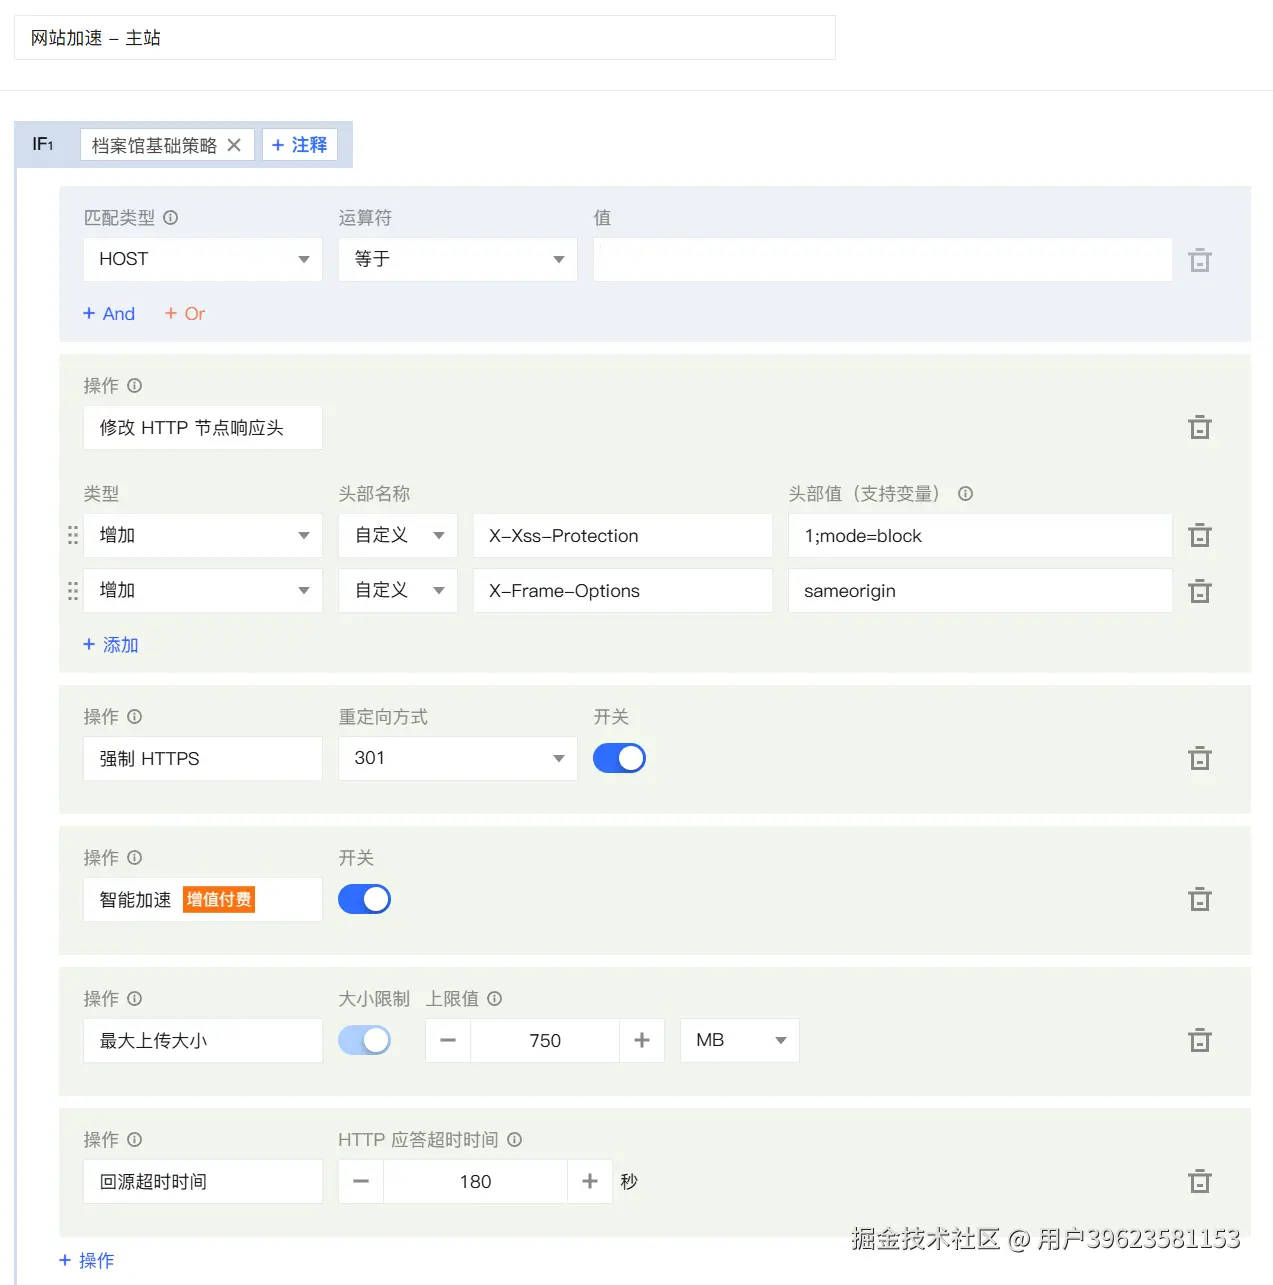Image resolution: width=1273 pixels, height=1285 pixels.
Task: Open 自定义 dropdown for X-Frame-Options
Action: tap(398, 590)
